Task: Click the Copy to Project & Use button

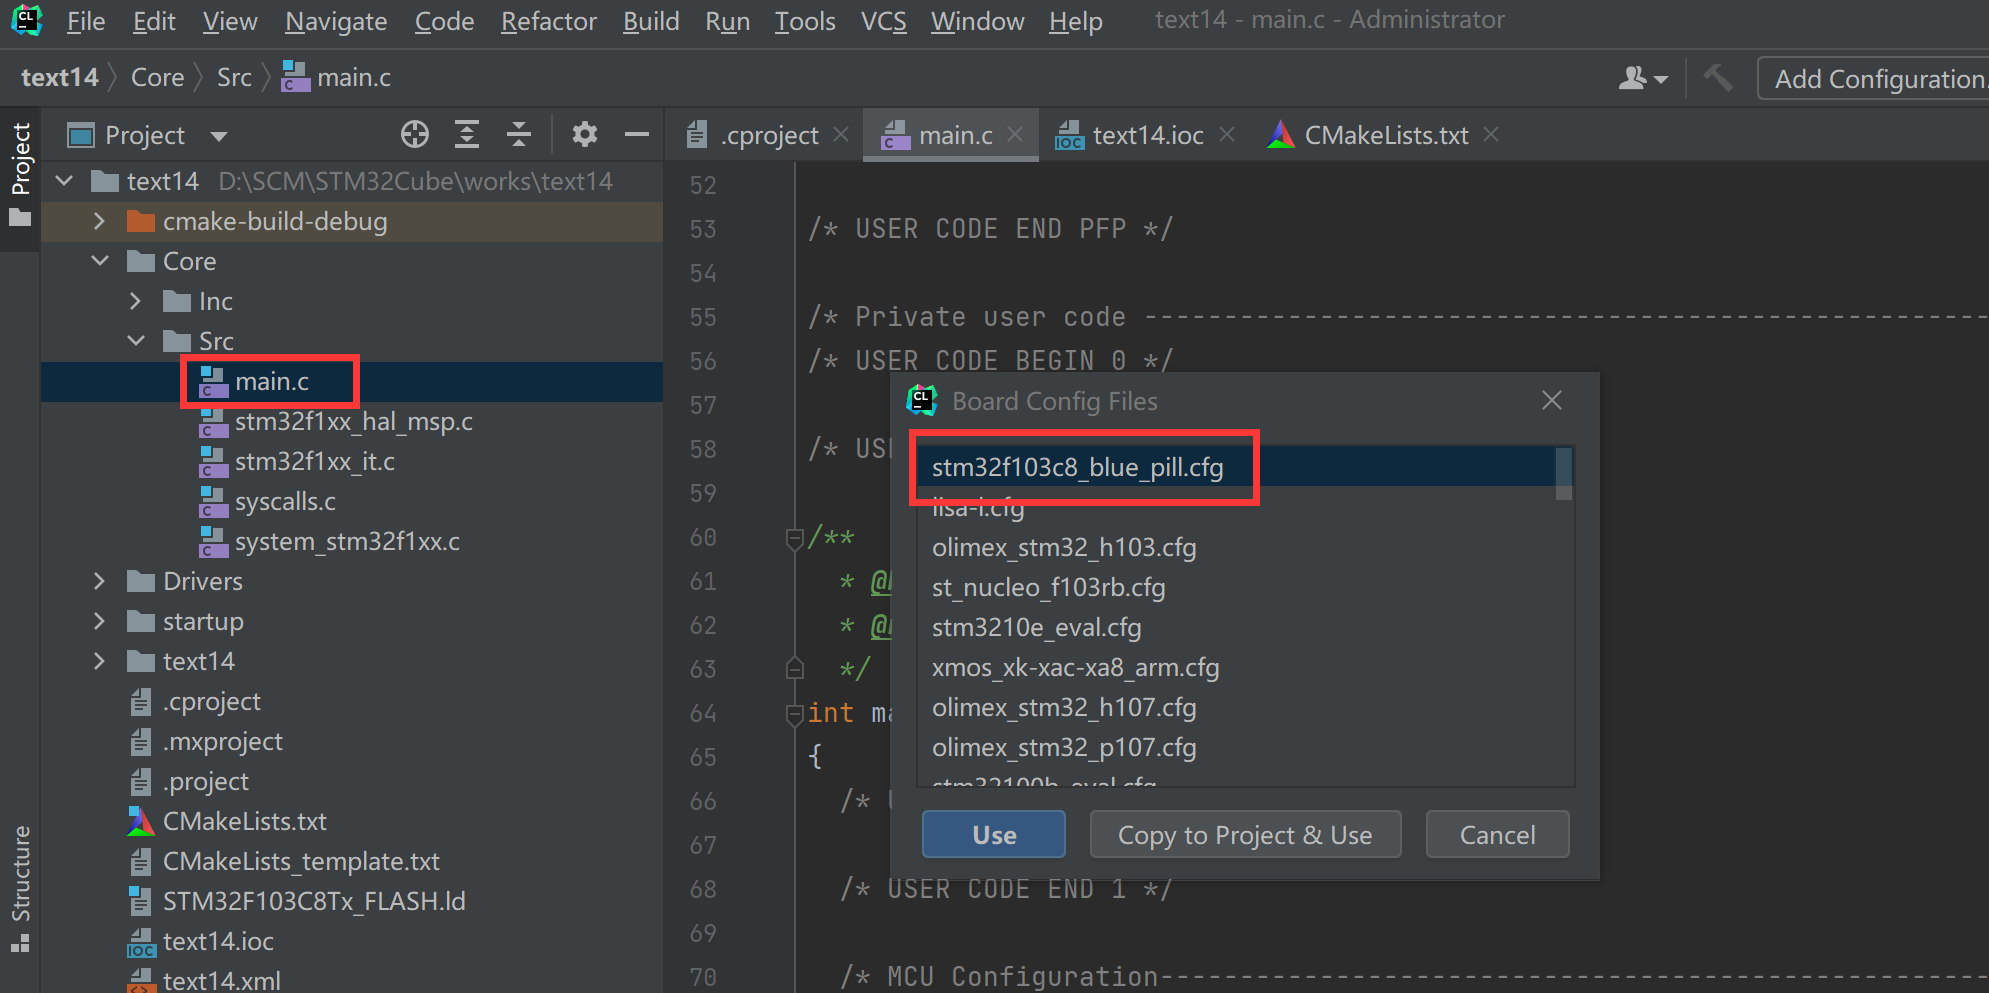Action: pyautogui.click(x=1245, y=834)
